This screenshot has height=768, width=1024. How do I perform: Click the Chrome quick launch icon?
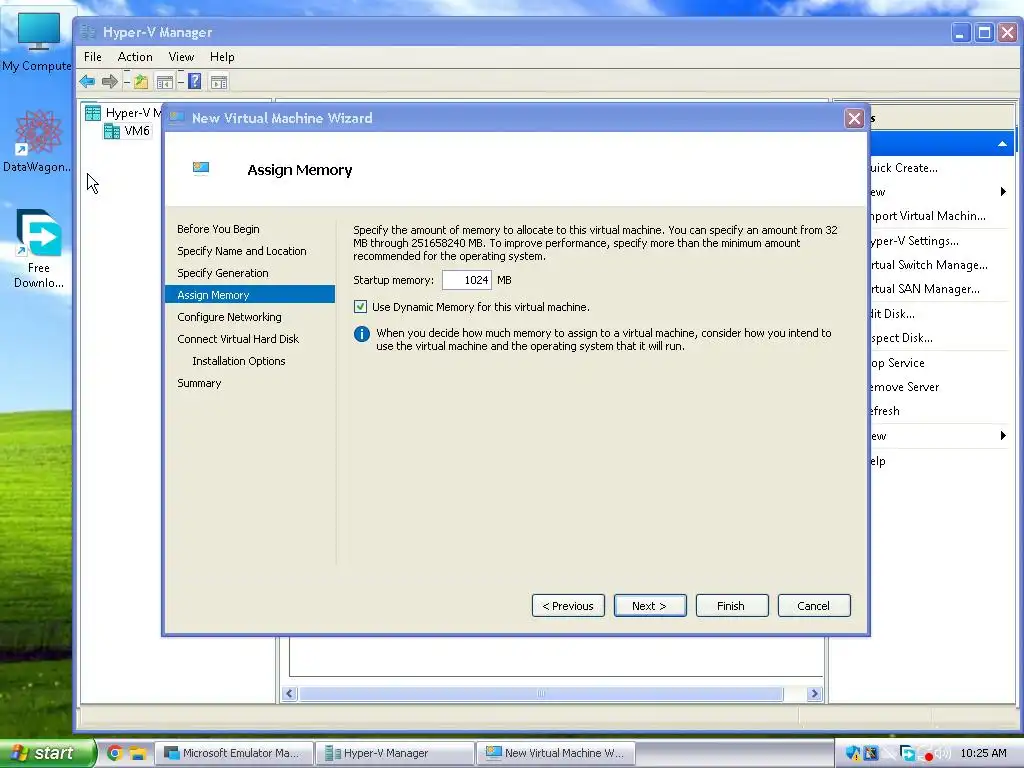tap(115, 753)
